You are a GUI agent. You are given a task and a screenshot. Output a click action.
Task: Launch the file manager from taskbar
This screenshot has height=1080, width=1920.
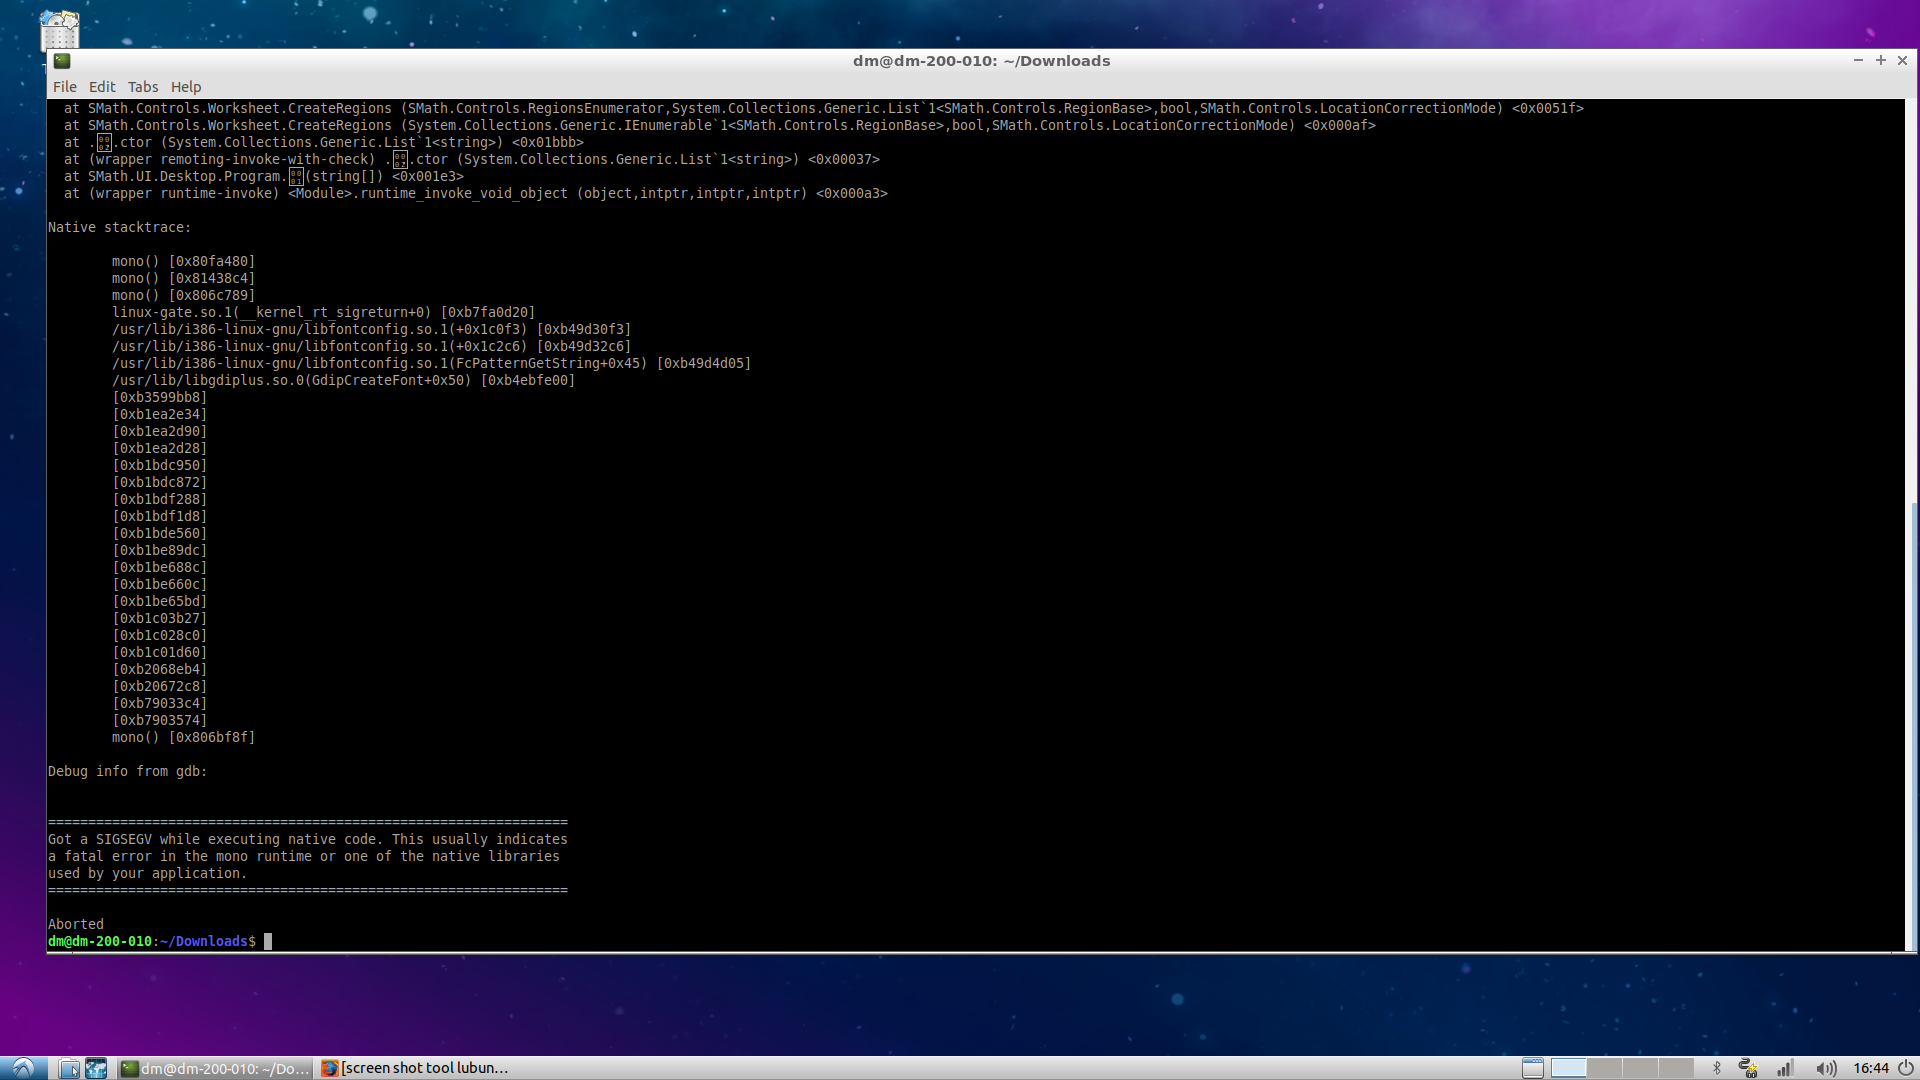click(x=69, y=1068)
